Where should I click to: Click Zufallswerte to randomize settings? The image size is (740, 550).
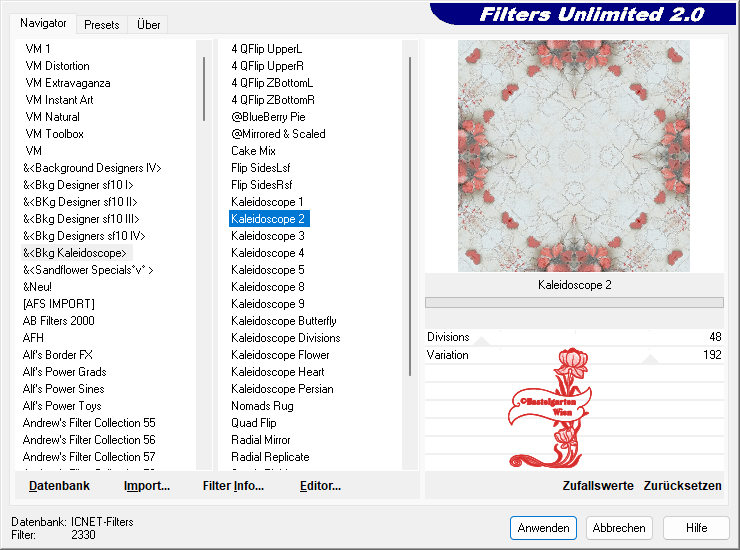click(598, 486)
